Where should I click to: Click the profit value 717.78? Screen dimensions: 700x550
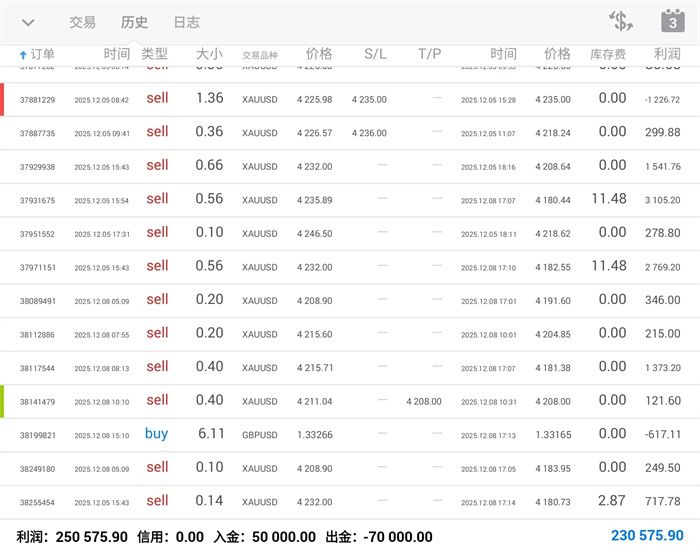point(662,501)
